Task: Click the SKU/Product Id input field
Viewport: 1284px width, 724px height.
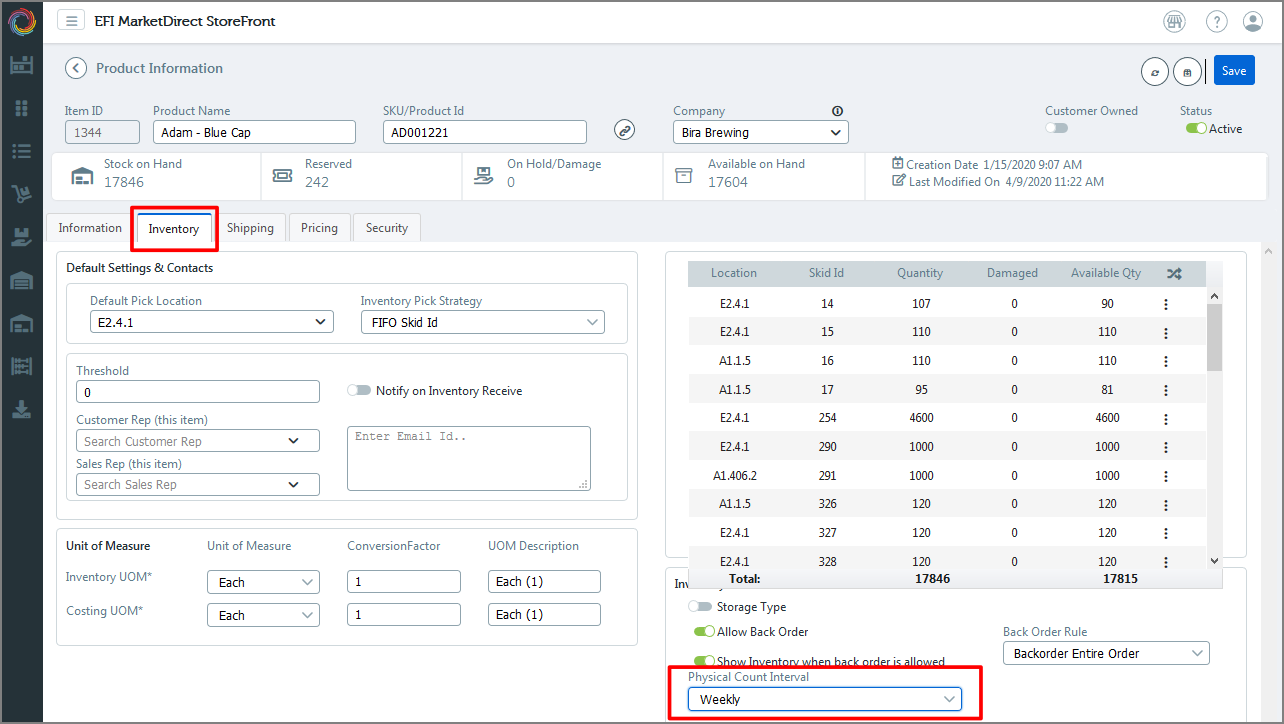Action: coord(485,132)
